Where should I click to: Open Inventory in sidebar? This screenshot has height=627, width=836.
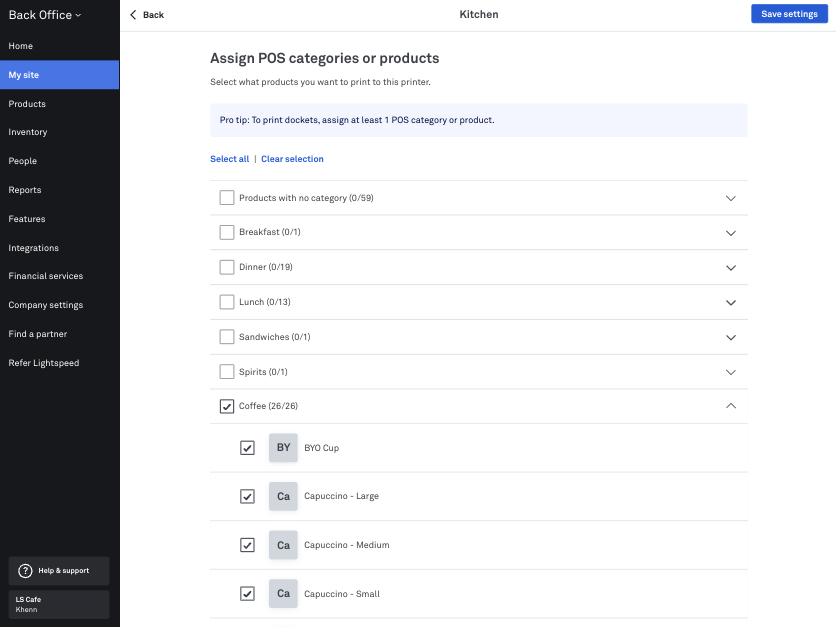(60, 132)
